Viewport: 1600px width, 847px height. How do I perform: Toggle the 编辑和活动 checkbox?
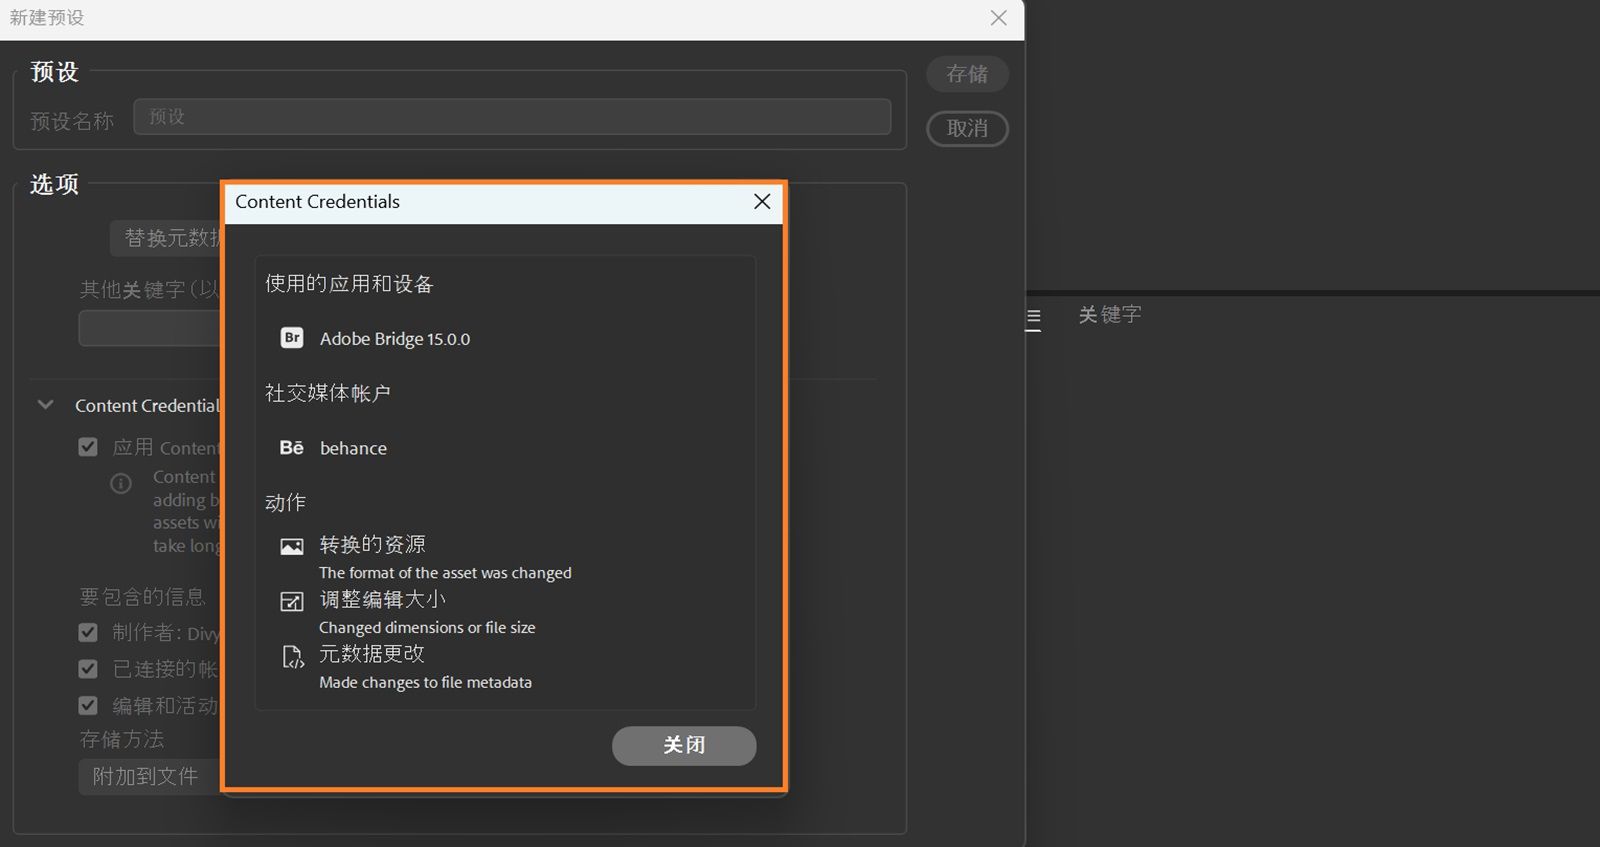pos(88,706)
